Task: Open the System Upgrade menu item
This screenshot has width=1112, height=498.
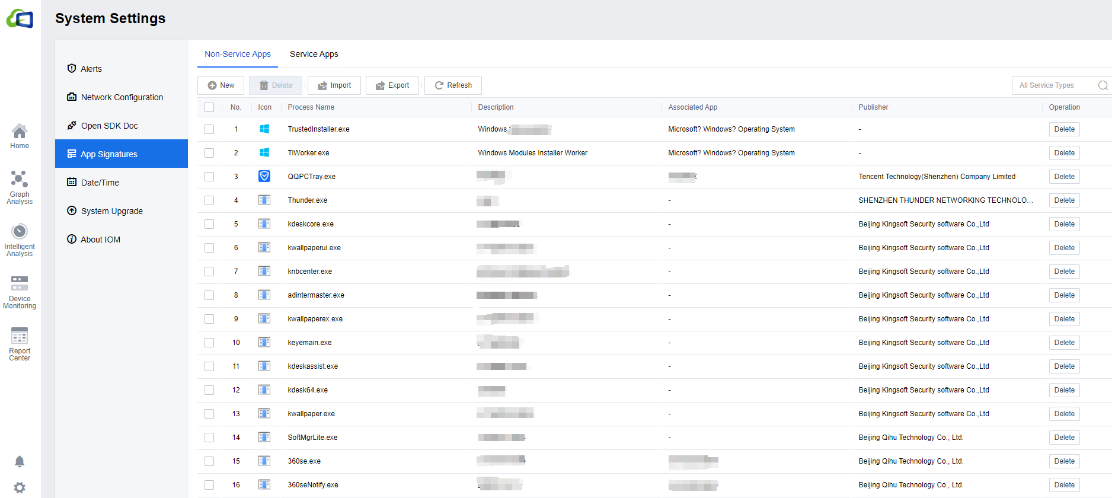Action: [x=111, y=211]
